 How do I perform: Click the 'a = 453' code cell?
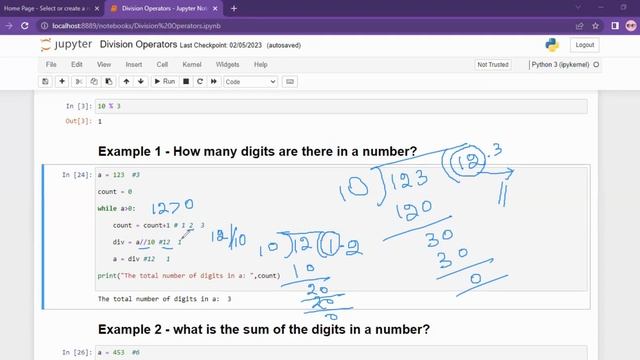[x=341, y=353]
